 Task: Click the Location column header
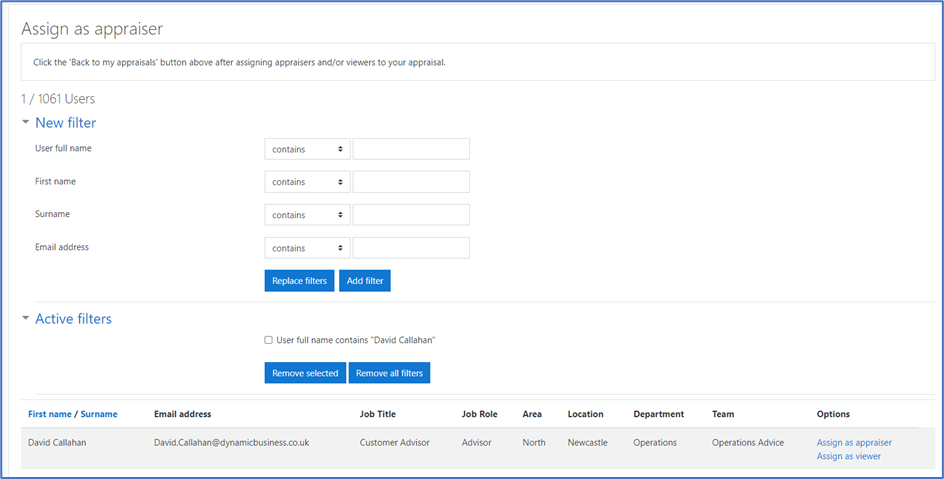tap(585, 414)
